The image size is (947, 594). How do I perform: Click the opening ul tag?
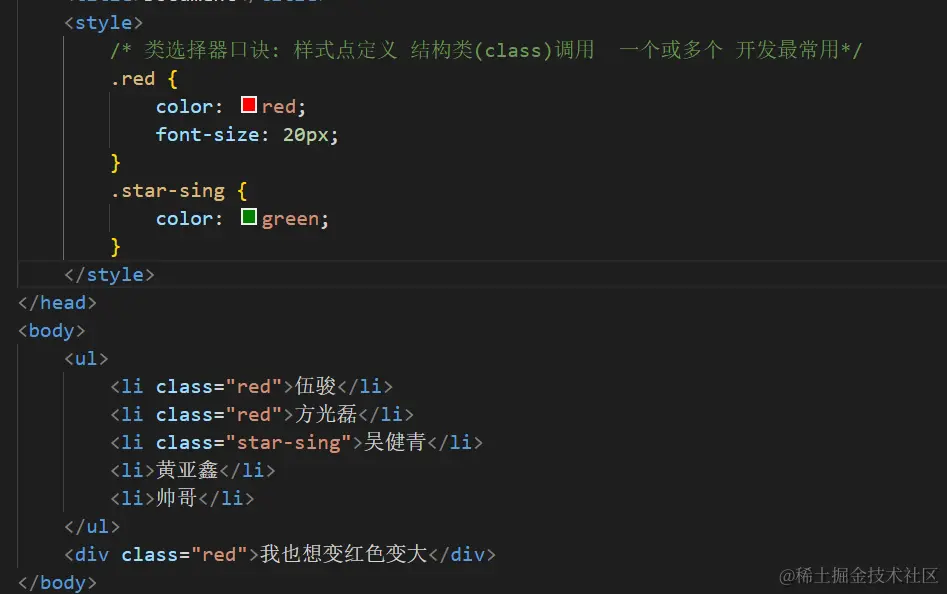point(86,358)
